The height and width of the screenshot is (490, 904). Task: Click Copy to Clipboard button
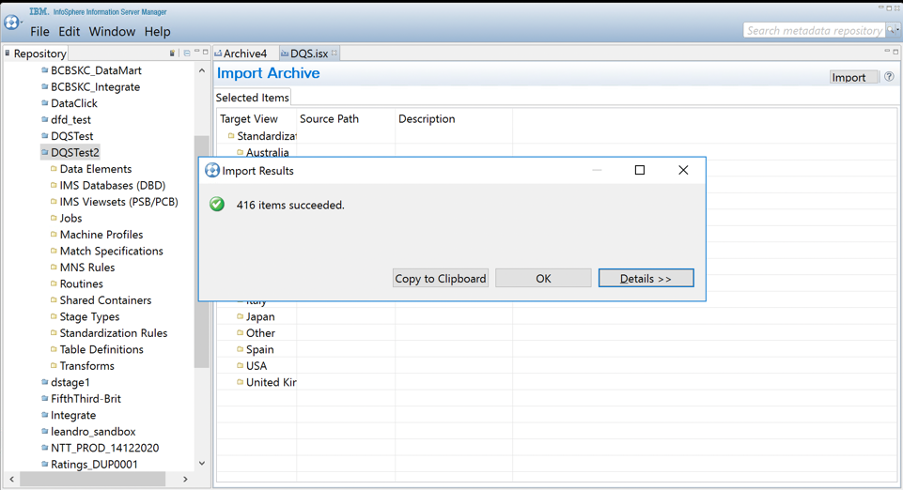[x=440, y=279]
